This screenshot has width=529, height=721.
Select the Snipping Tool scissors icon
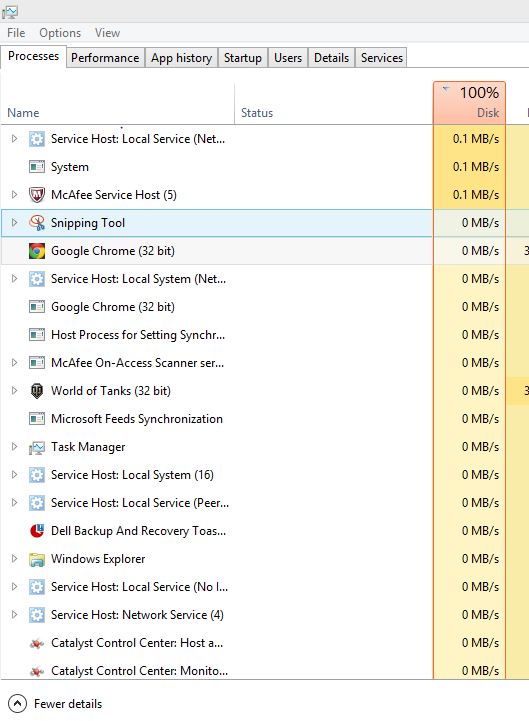coord(37,223)
